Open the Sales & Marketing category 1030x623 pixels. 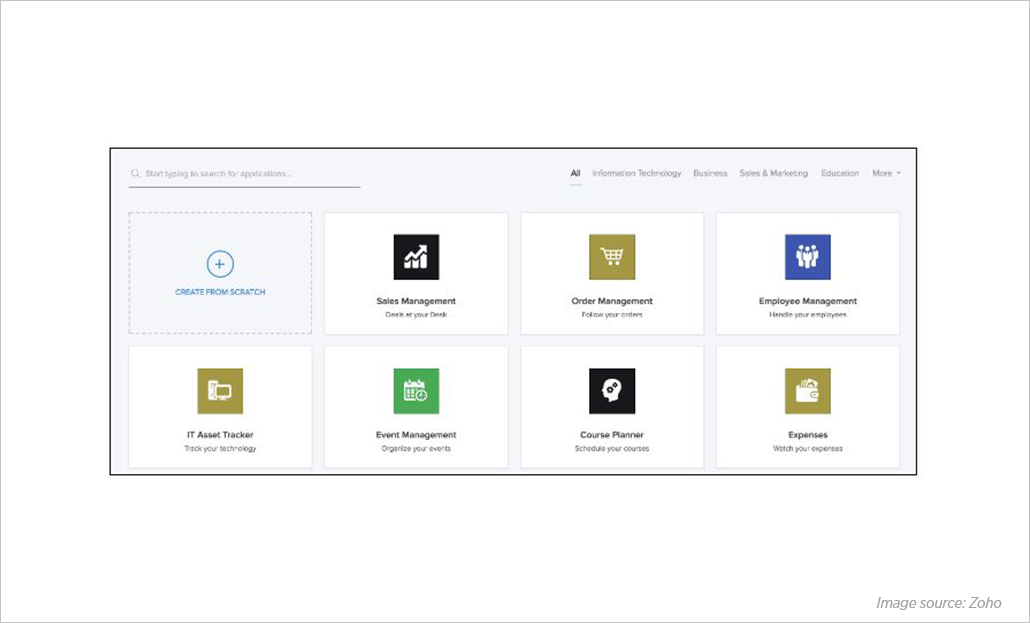click(773, 172)
